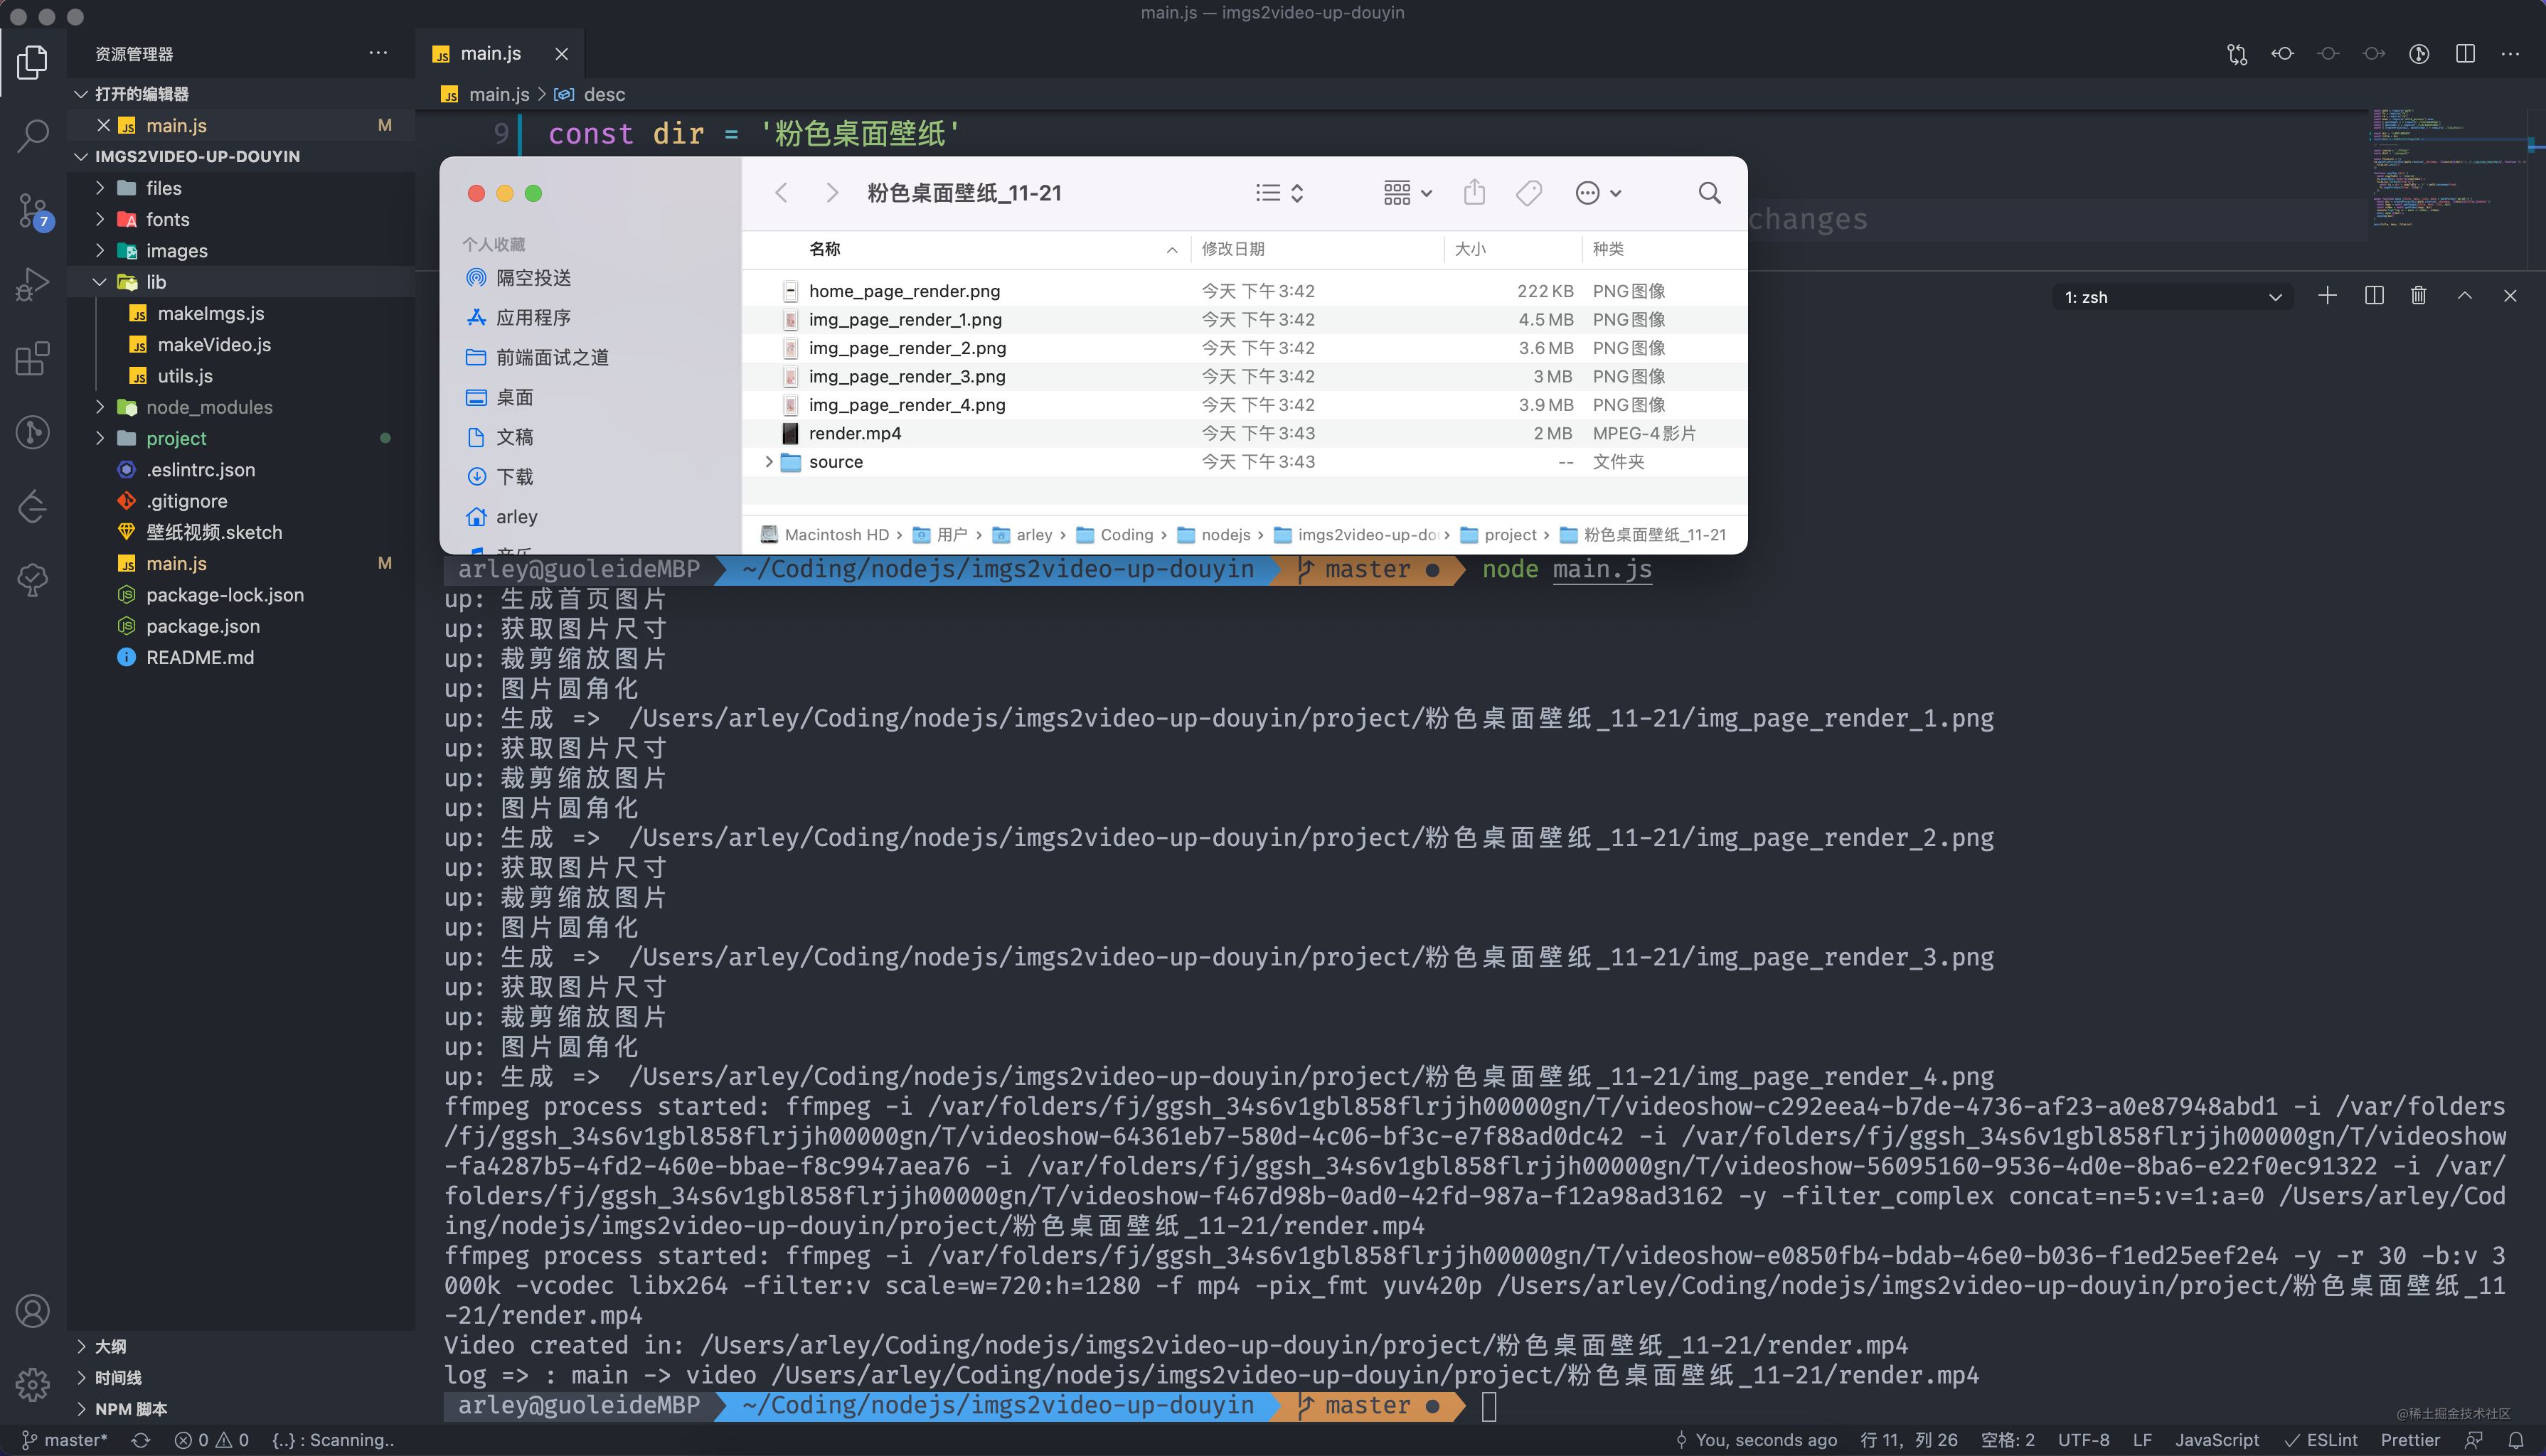
Task: Open the Search view in activity bar
Action: (x=33, y=135)
